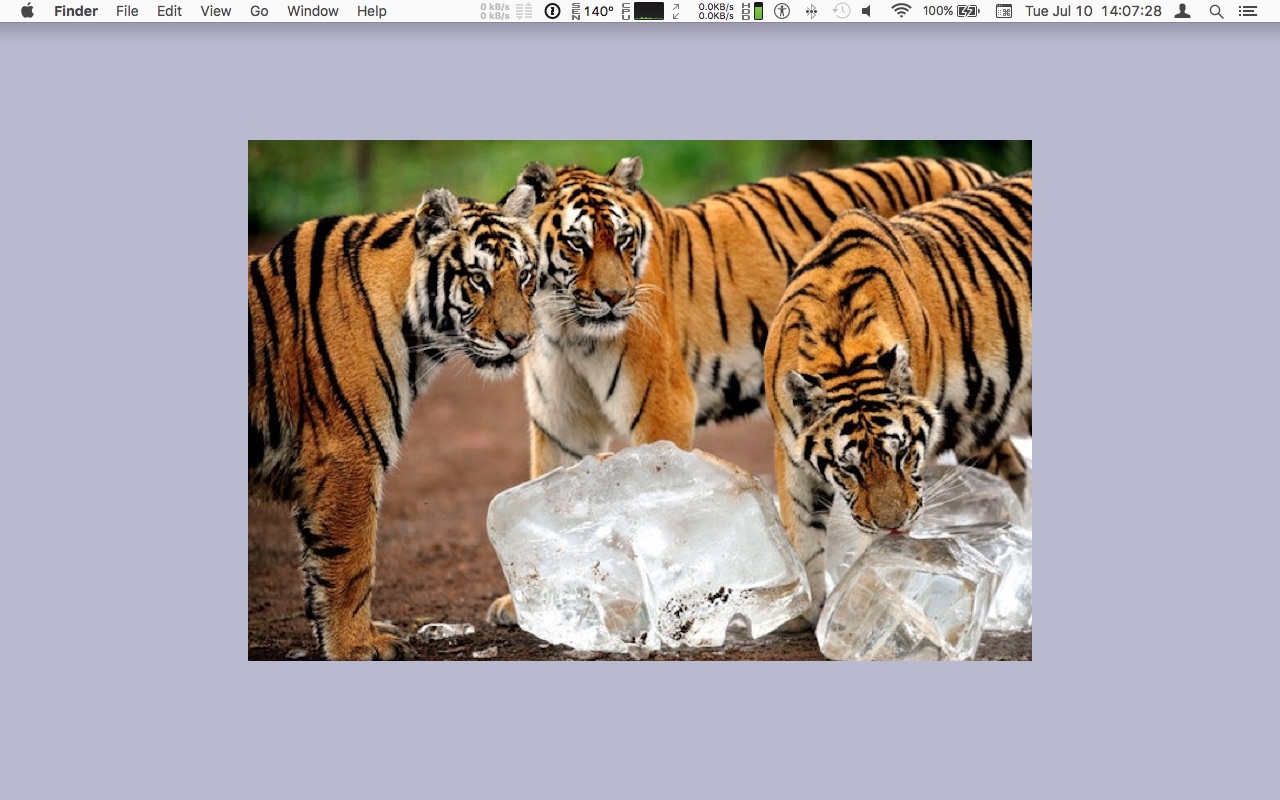Open the Notification Center
1280x800 pixels.
coord(1247,11)
